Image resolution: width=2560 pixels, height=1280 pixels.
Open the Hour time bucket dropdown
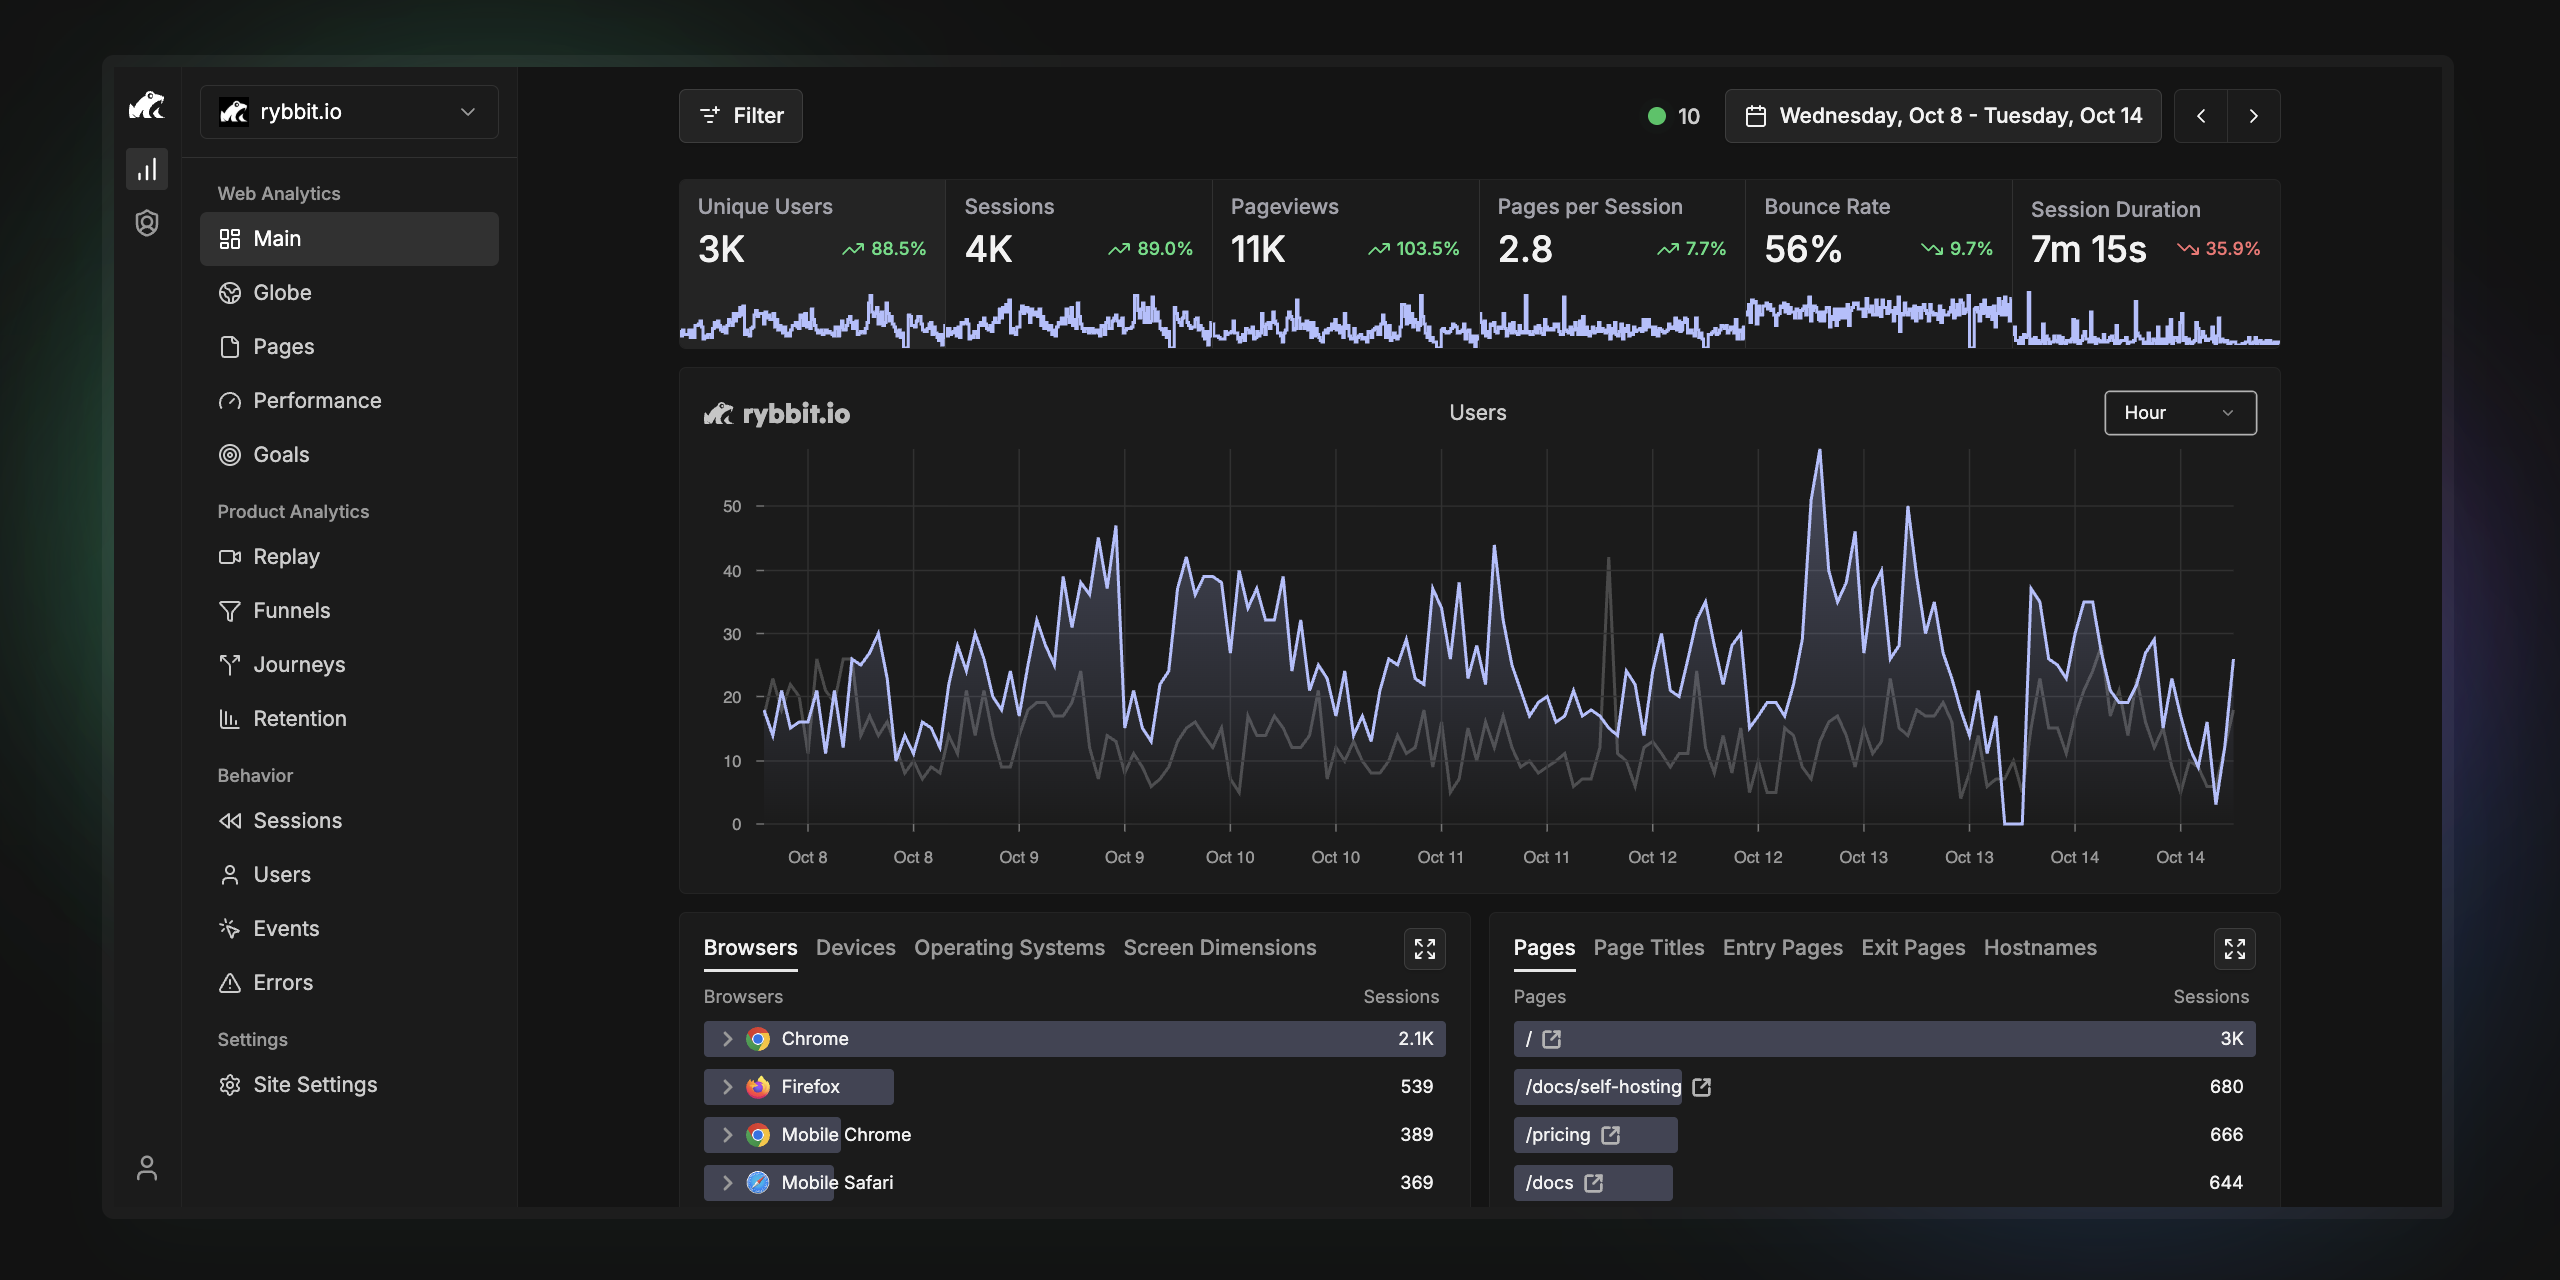(2180, 413)
